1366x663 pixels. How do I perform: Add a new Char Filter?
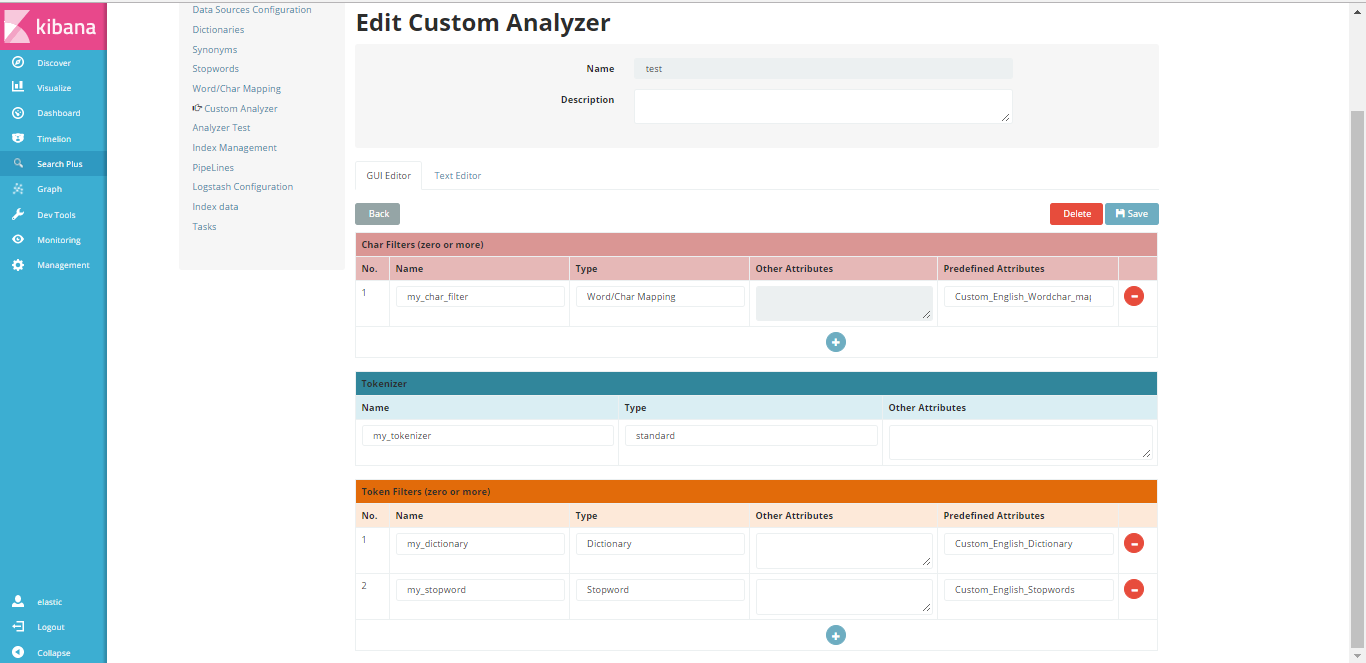click(x=836, y=342)
